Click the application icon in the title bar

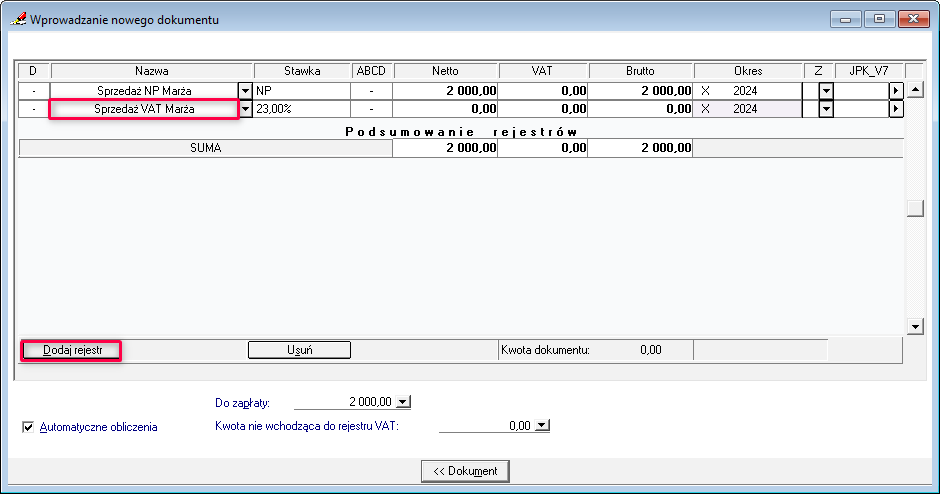pyautogui.click(x=18, y=19)
